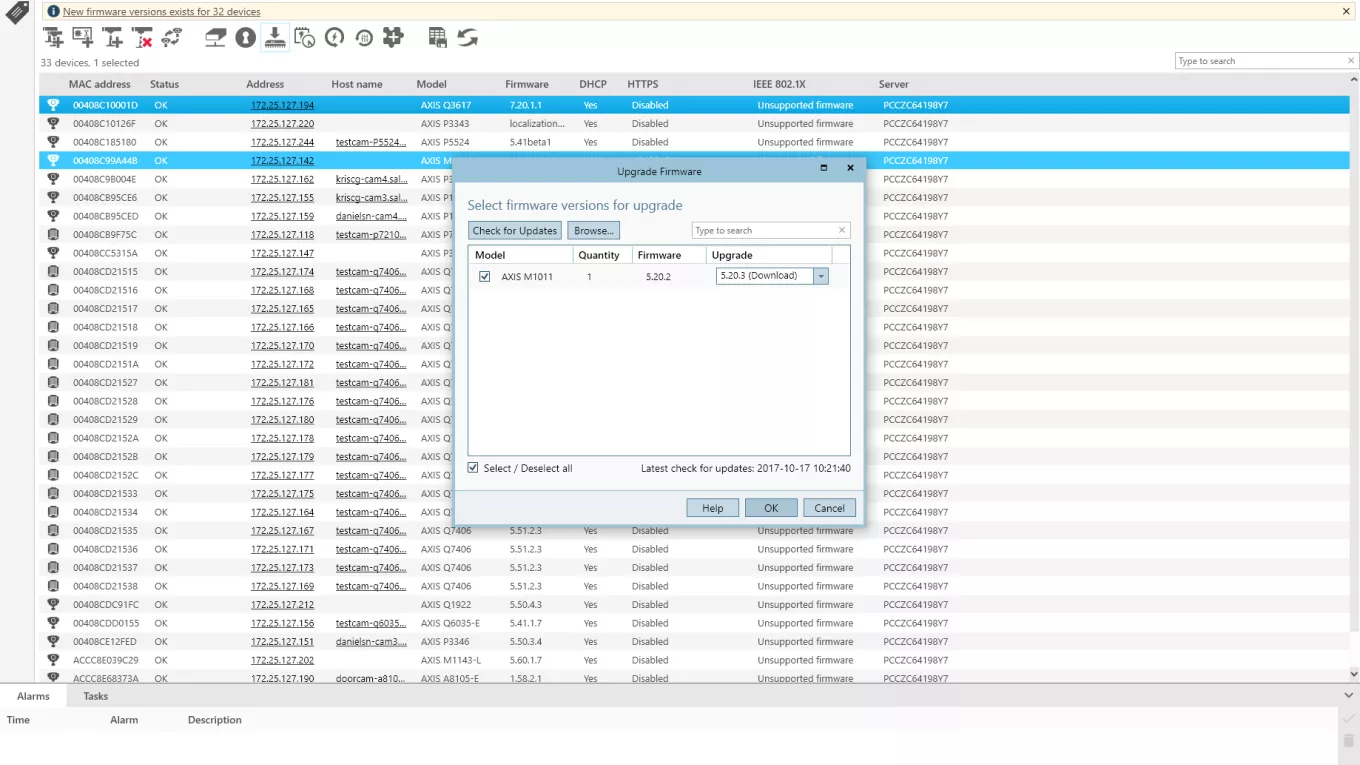This screenshot has width=1360, height=765.
Task: Dismiss the new firmware notification banner
Action: click(x=1346, y=12)
